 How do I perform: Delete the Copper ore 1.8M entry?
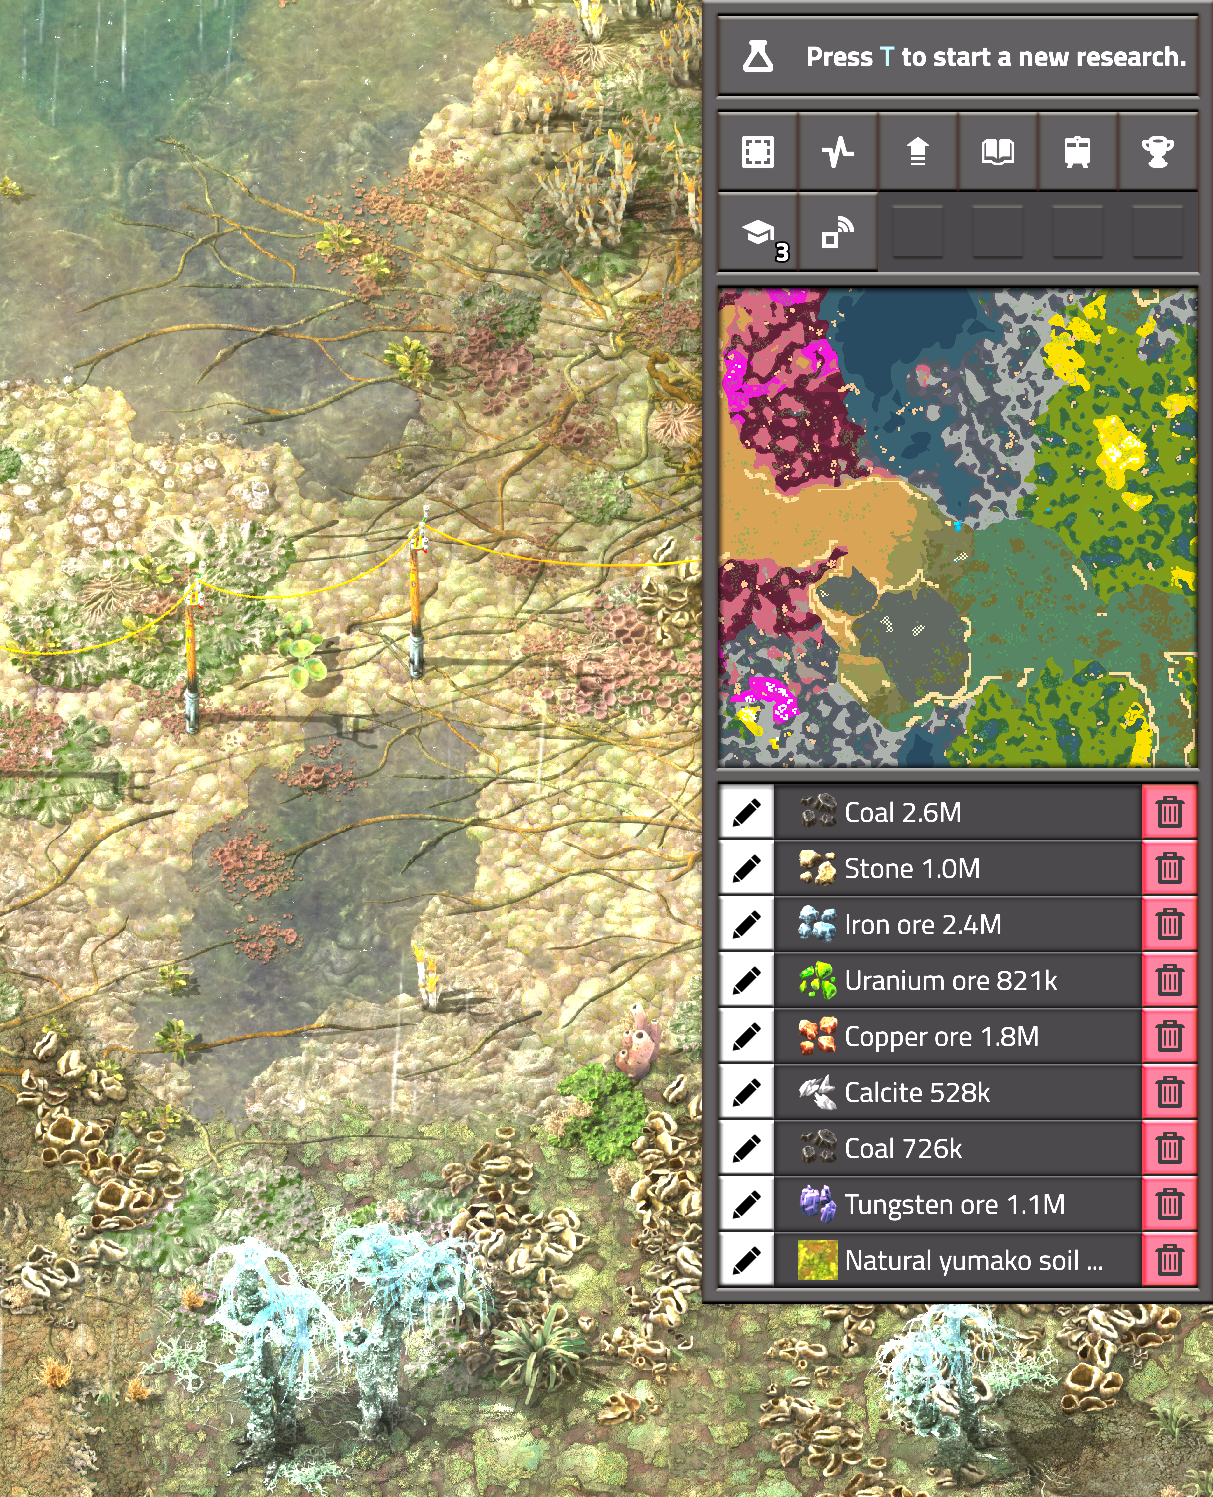pos(1169,1036)
